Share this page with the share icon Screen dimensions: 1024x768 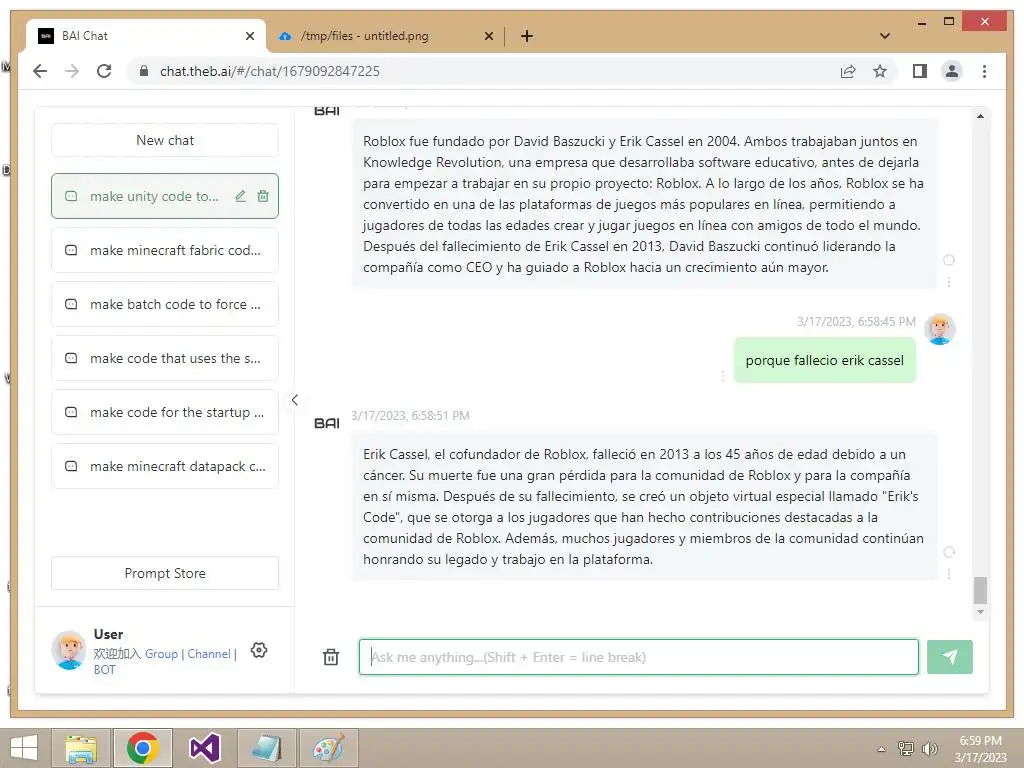[x=848, y=71]
